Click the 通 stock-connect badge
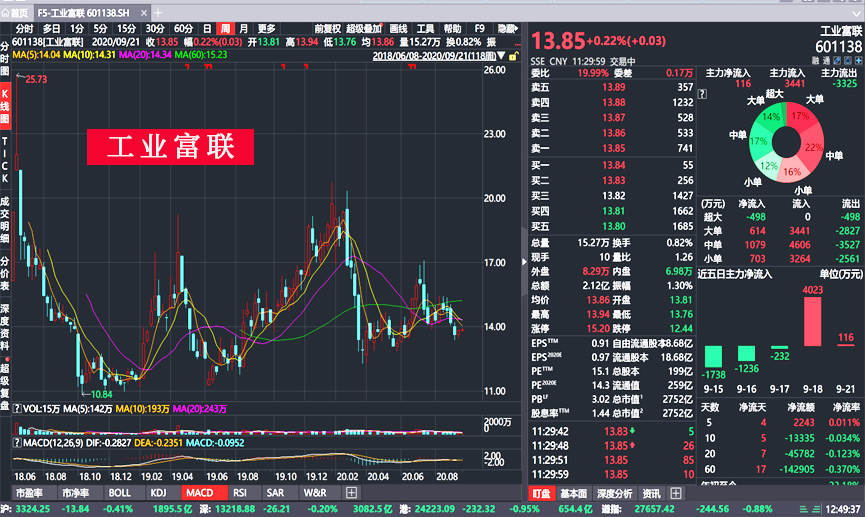The image size is (865, 517). click(x=826, y=61)
